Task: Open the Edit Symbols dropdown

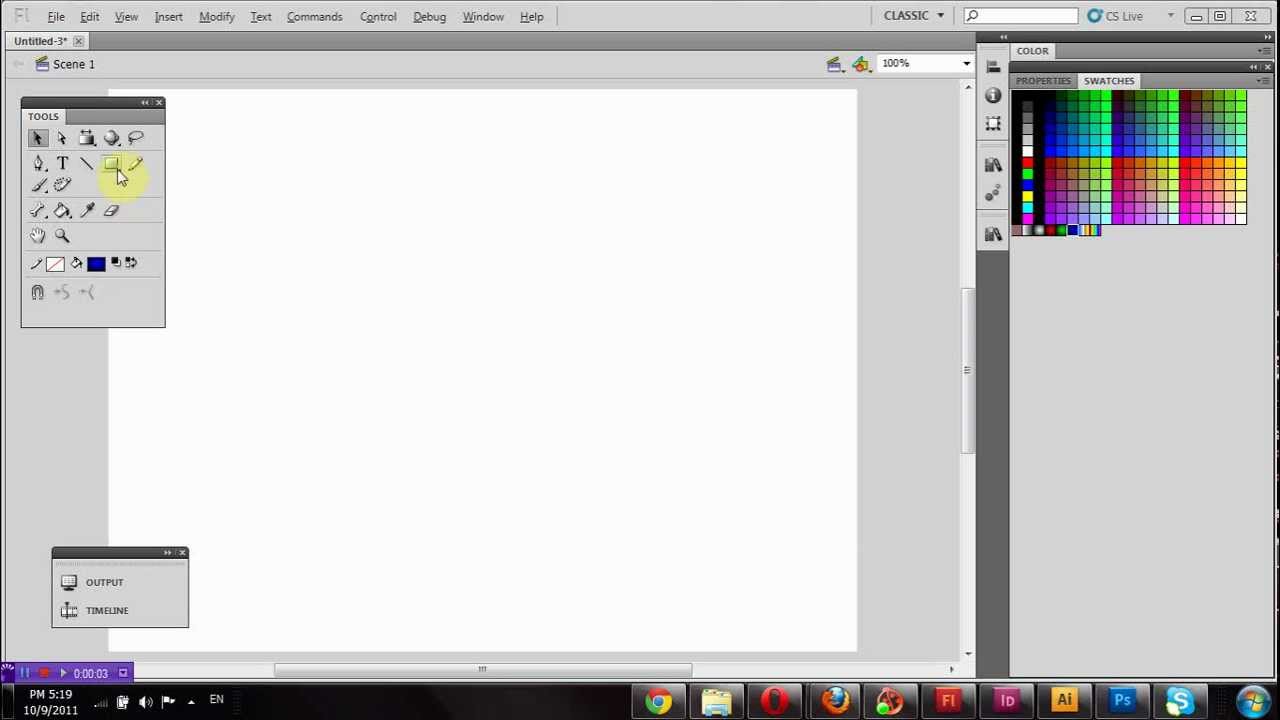Action: [x=861, y=64]
